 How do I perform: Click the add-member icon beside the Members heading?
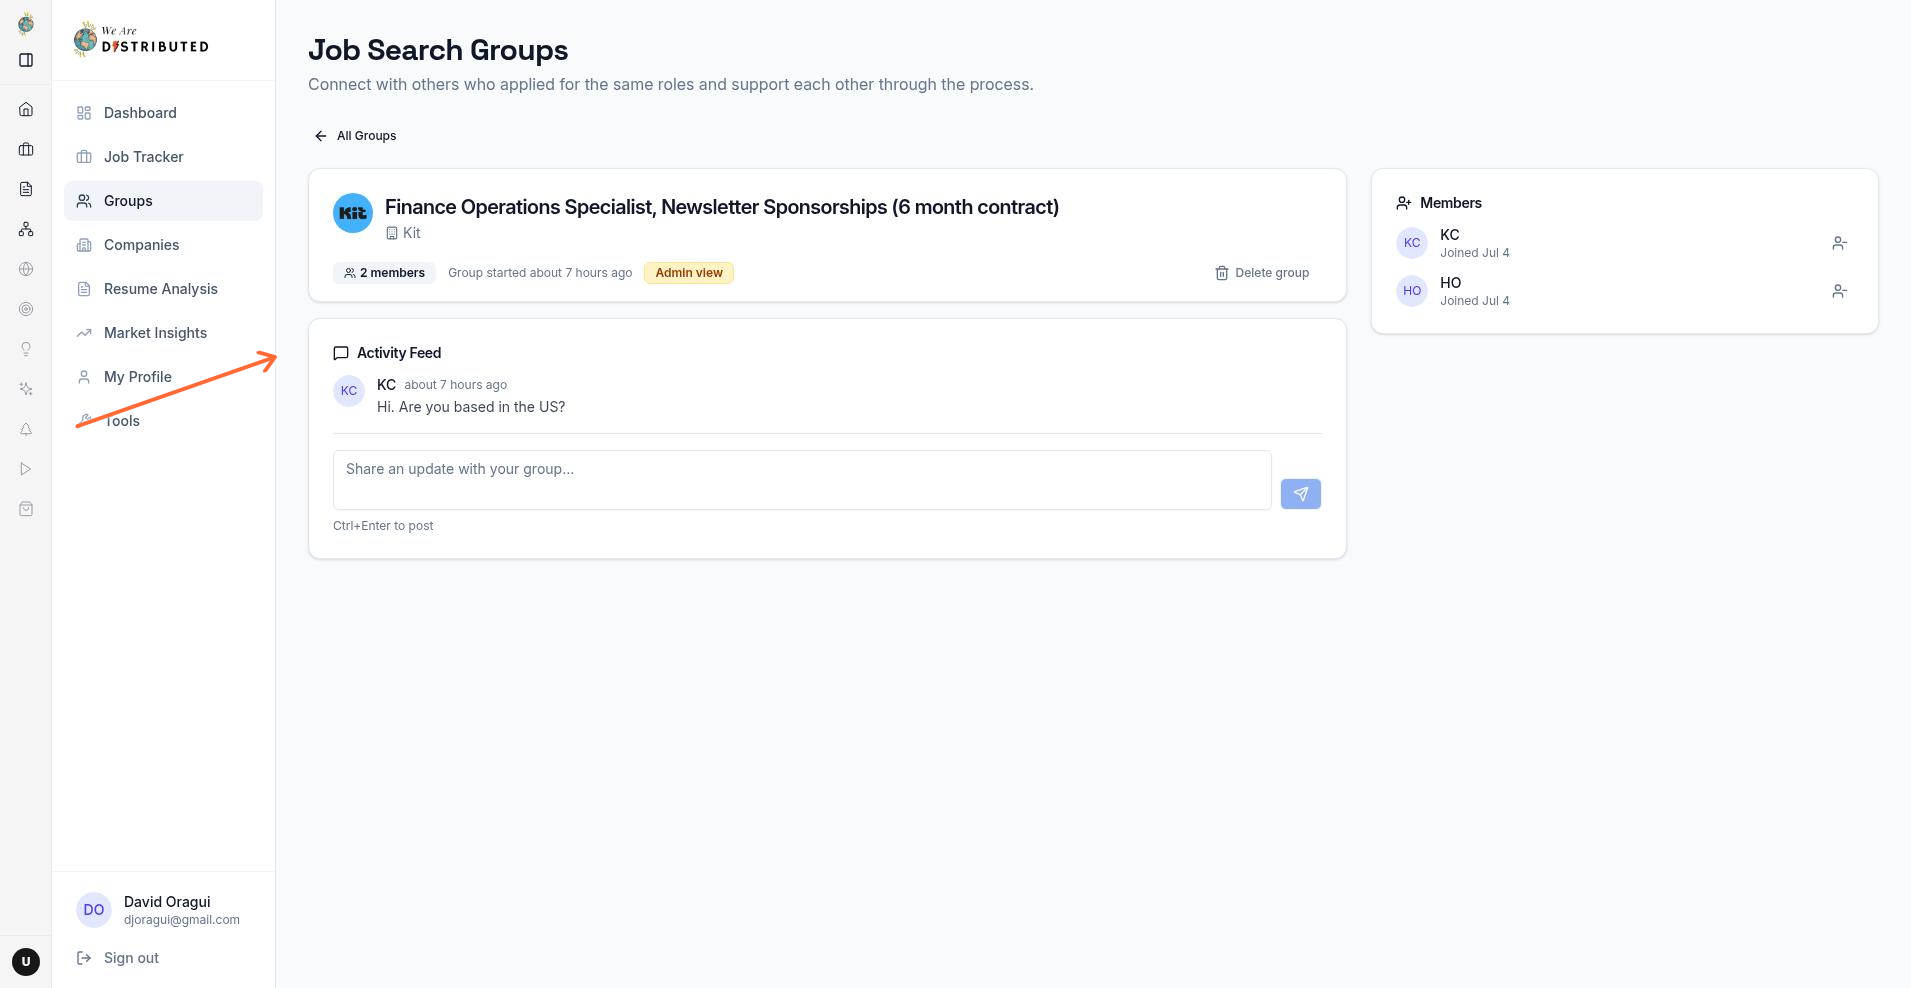pyautogui.click(x=1404, y=203)
